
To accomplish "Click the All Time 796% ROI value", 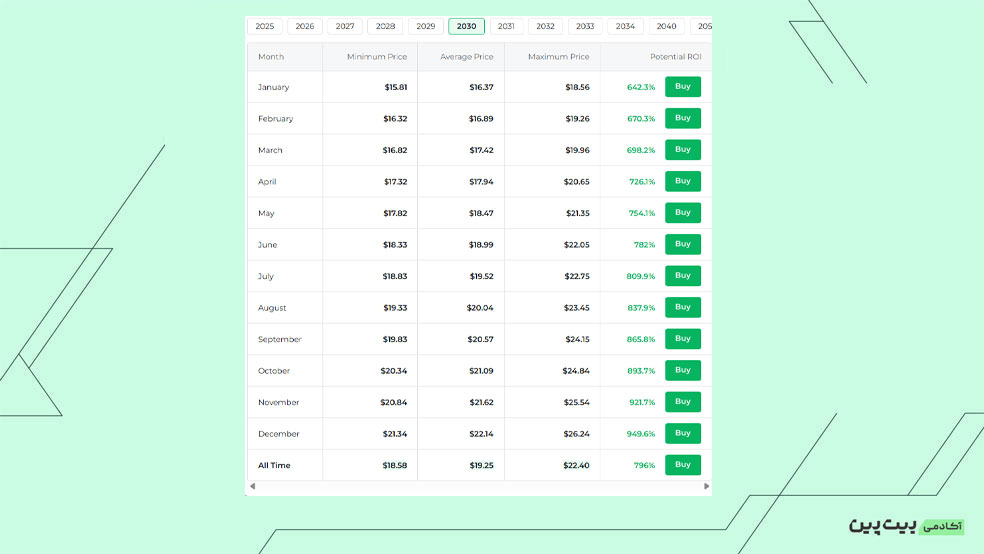I will [644, 466].
